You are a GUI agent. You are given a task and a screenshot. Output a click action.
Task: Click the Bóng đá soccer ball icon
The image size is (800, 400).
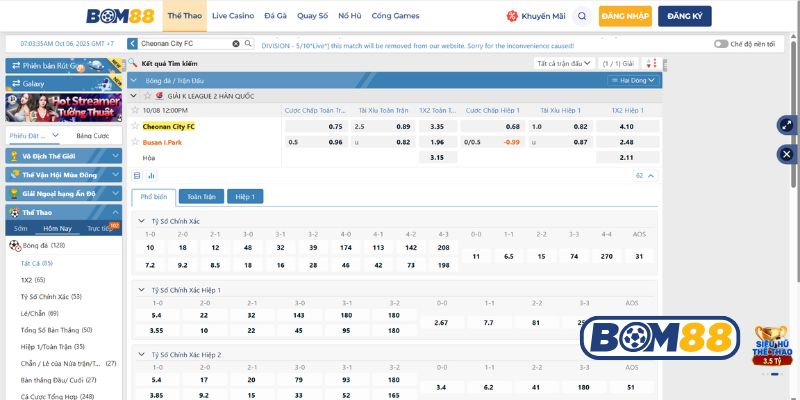tap(15, 245)
